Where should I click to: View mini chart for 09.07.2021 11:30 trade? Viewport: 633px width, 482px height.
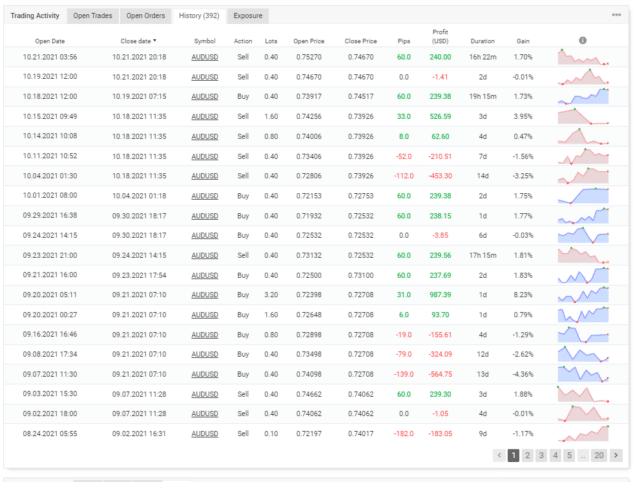[x=583, y=374]
